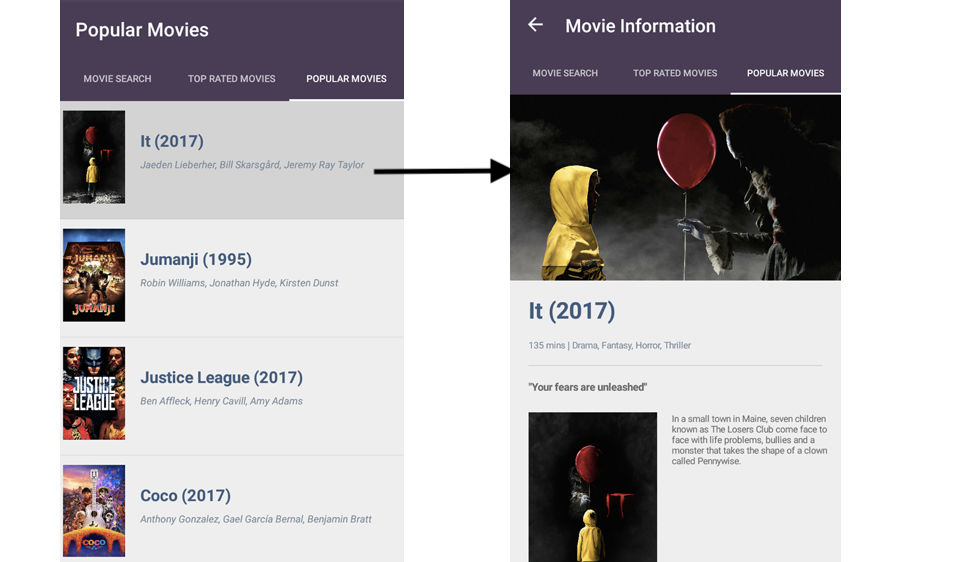Click the It backdrop image with red balloon
Screen dimensions: 958x562
tap(675, 188)
